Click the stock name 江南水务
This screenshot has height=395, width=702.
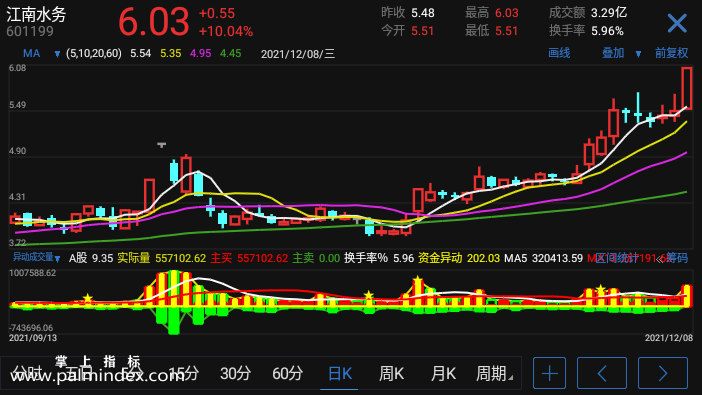pyautogui.click(x=36, y=15)
